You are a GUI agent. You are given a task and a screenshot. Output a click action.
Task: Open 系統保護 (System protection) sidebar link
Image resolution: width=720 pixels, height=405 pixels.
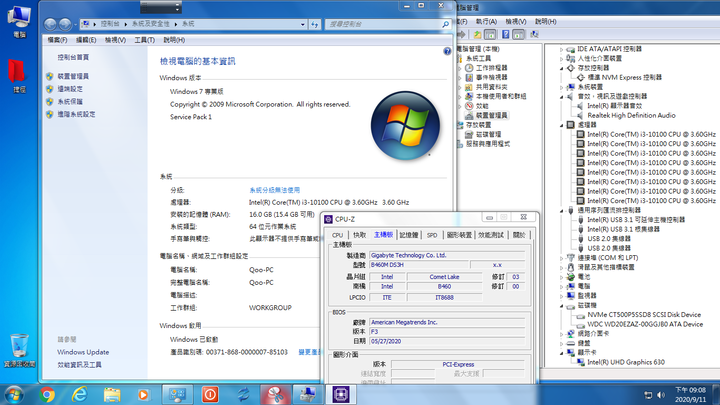[70, 101]
